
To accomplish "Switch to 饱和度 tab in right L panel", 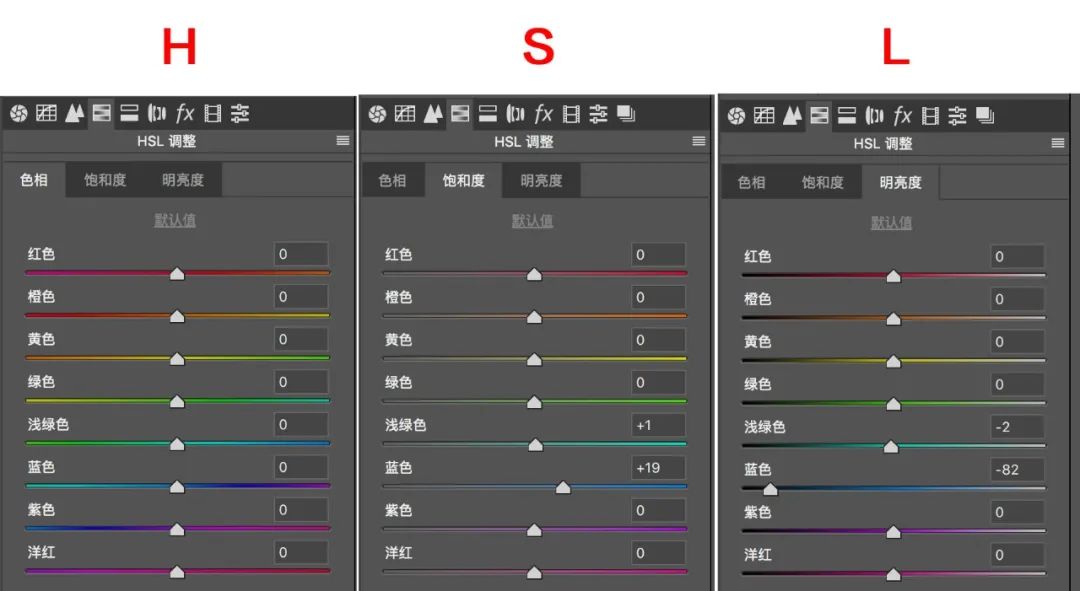I will (823, 183).
